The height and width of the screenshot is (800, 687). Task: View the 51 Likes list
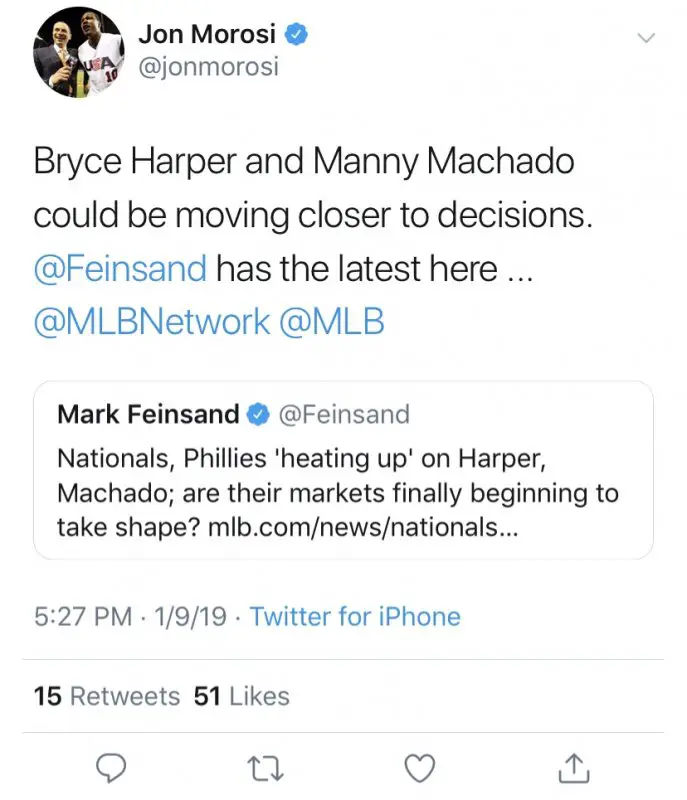coord(242,696)
